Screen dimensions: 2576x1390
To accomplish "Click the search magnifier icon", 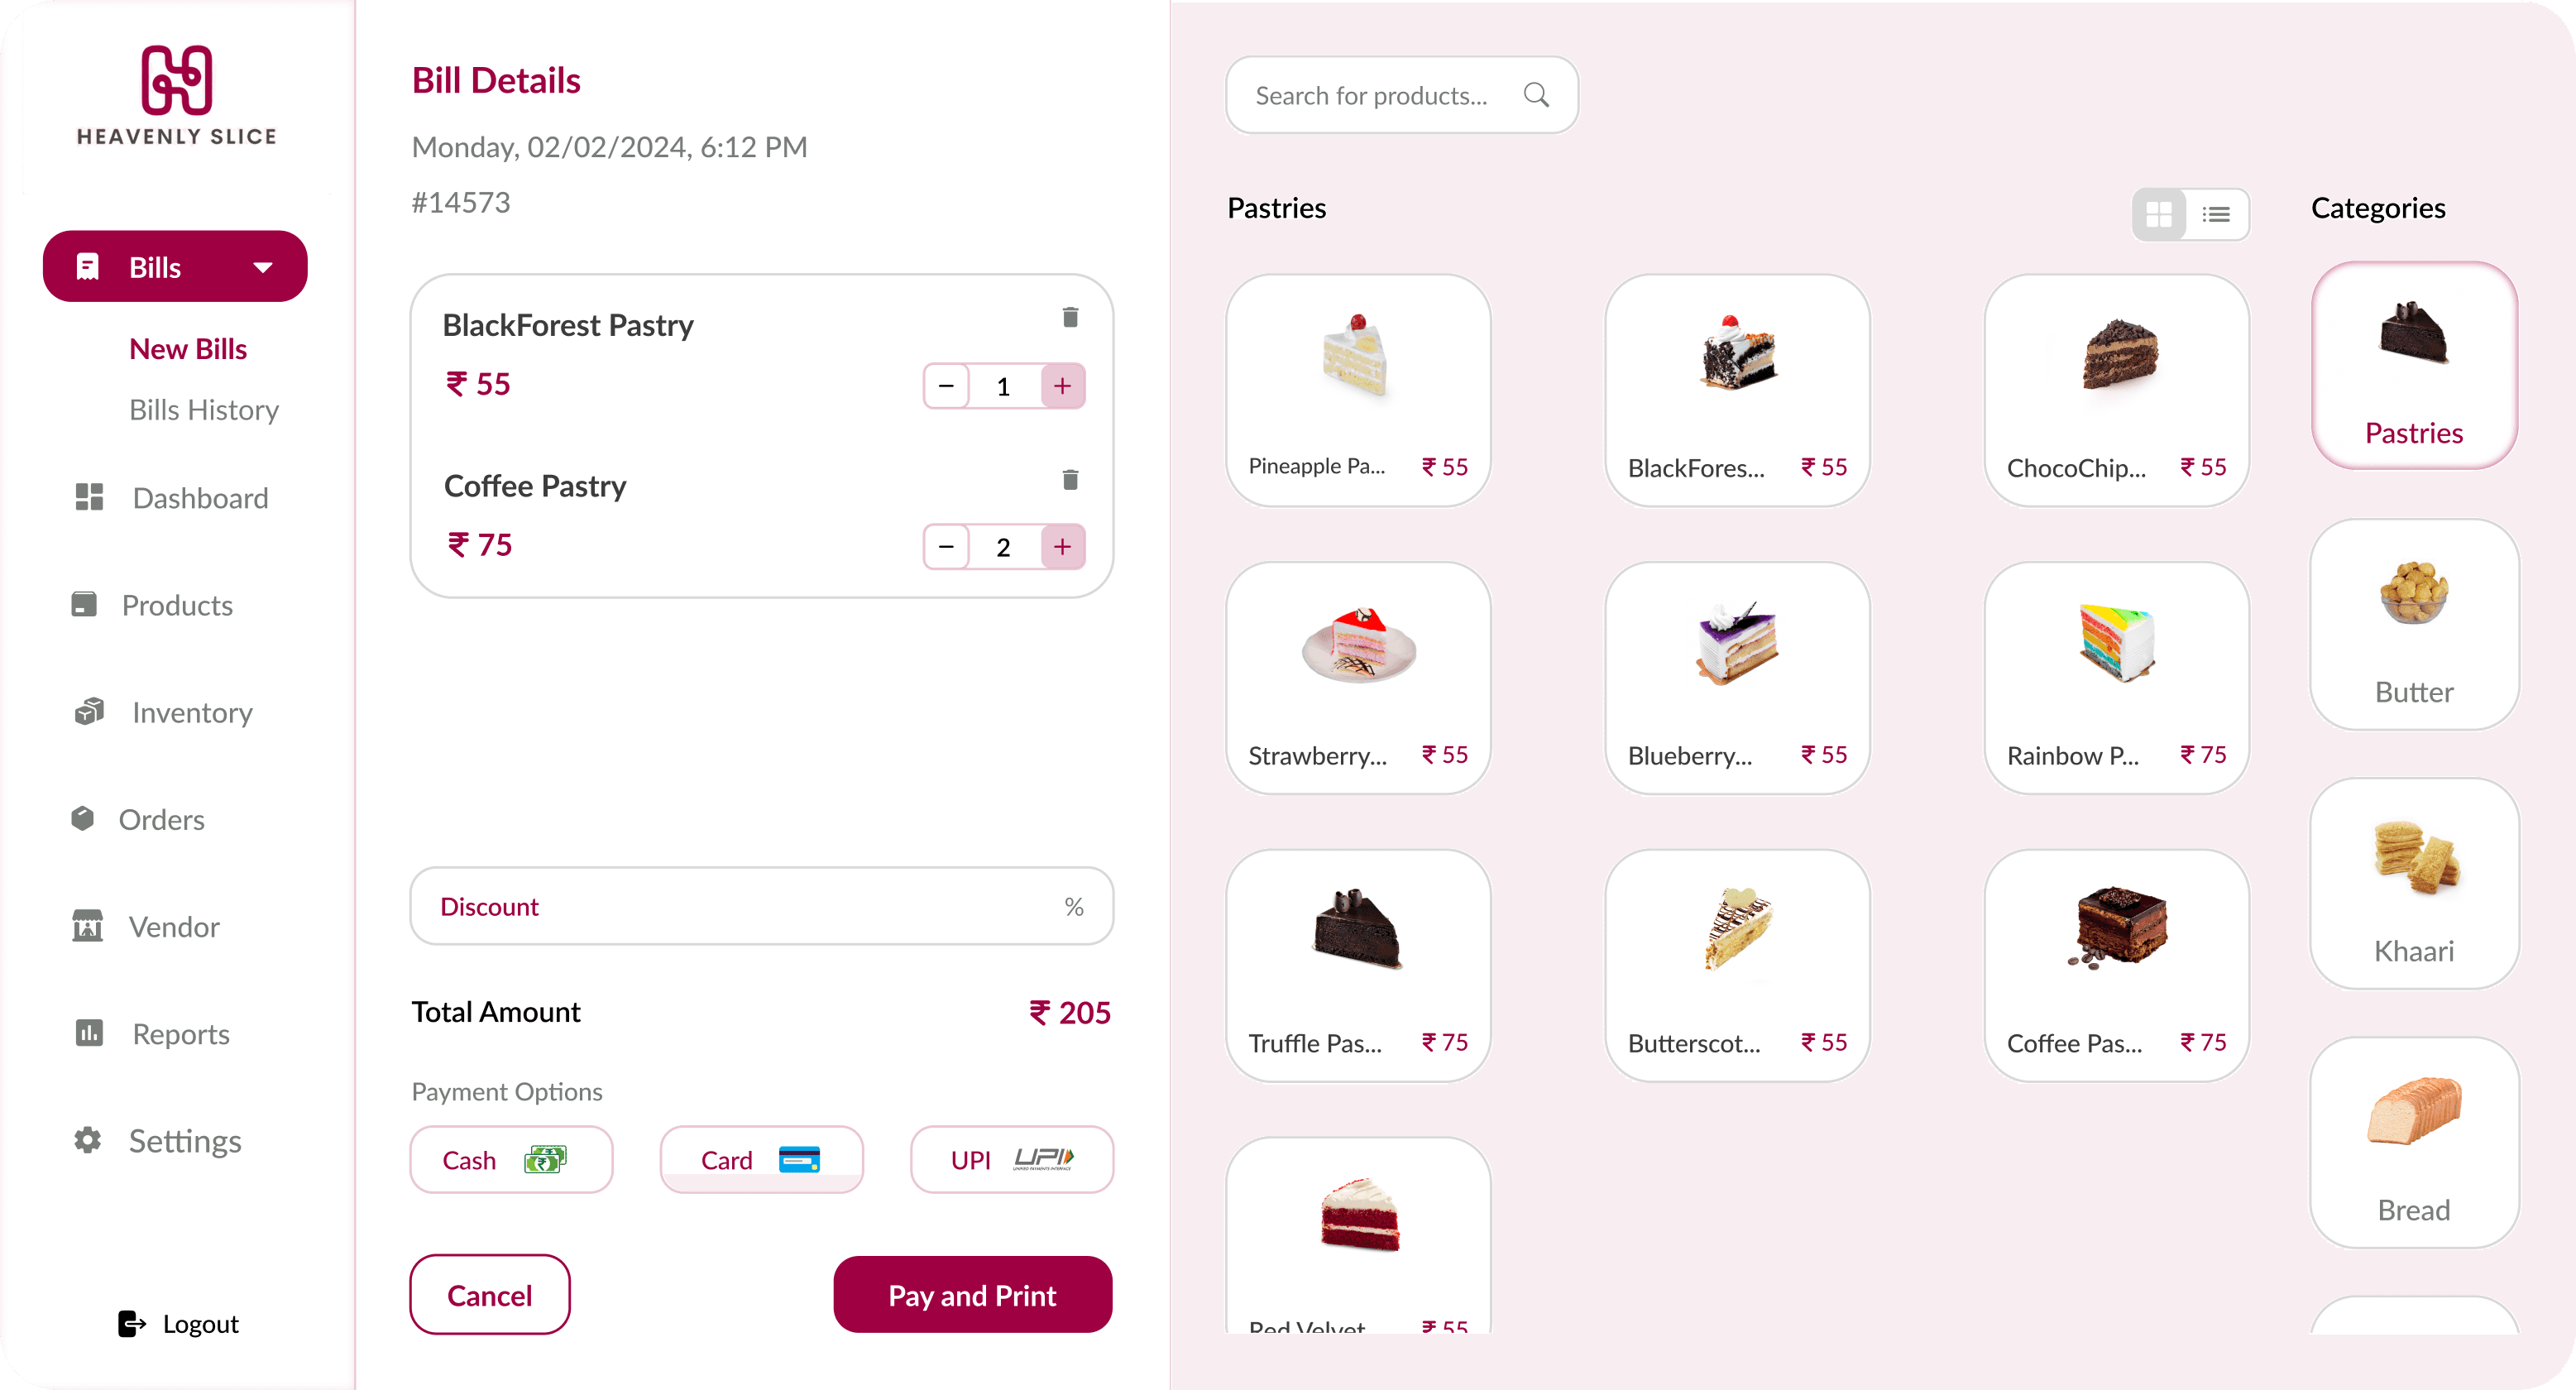I will 1536,95.
